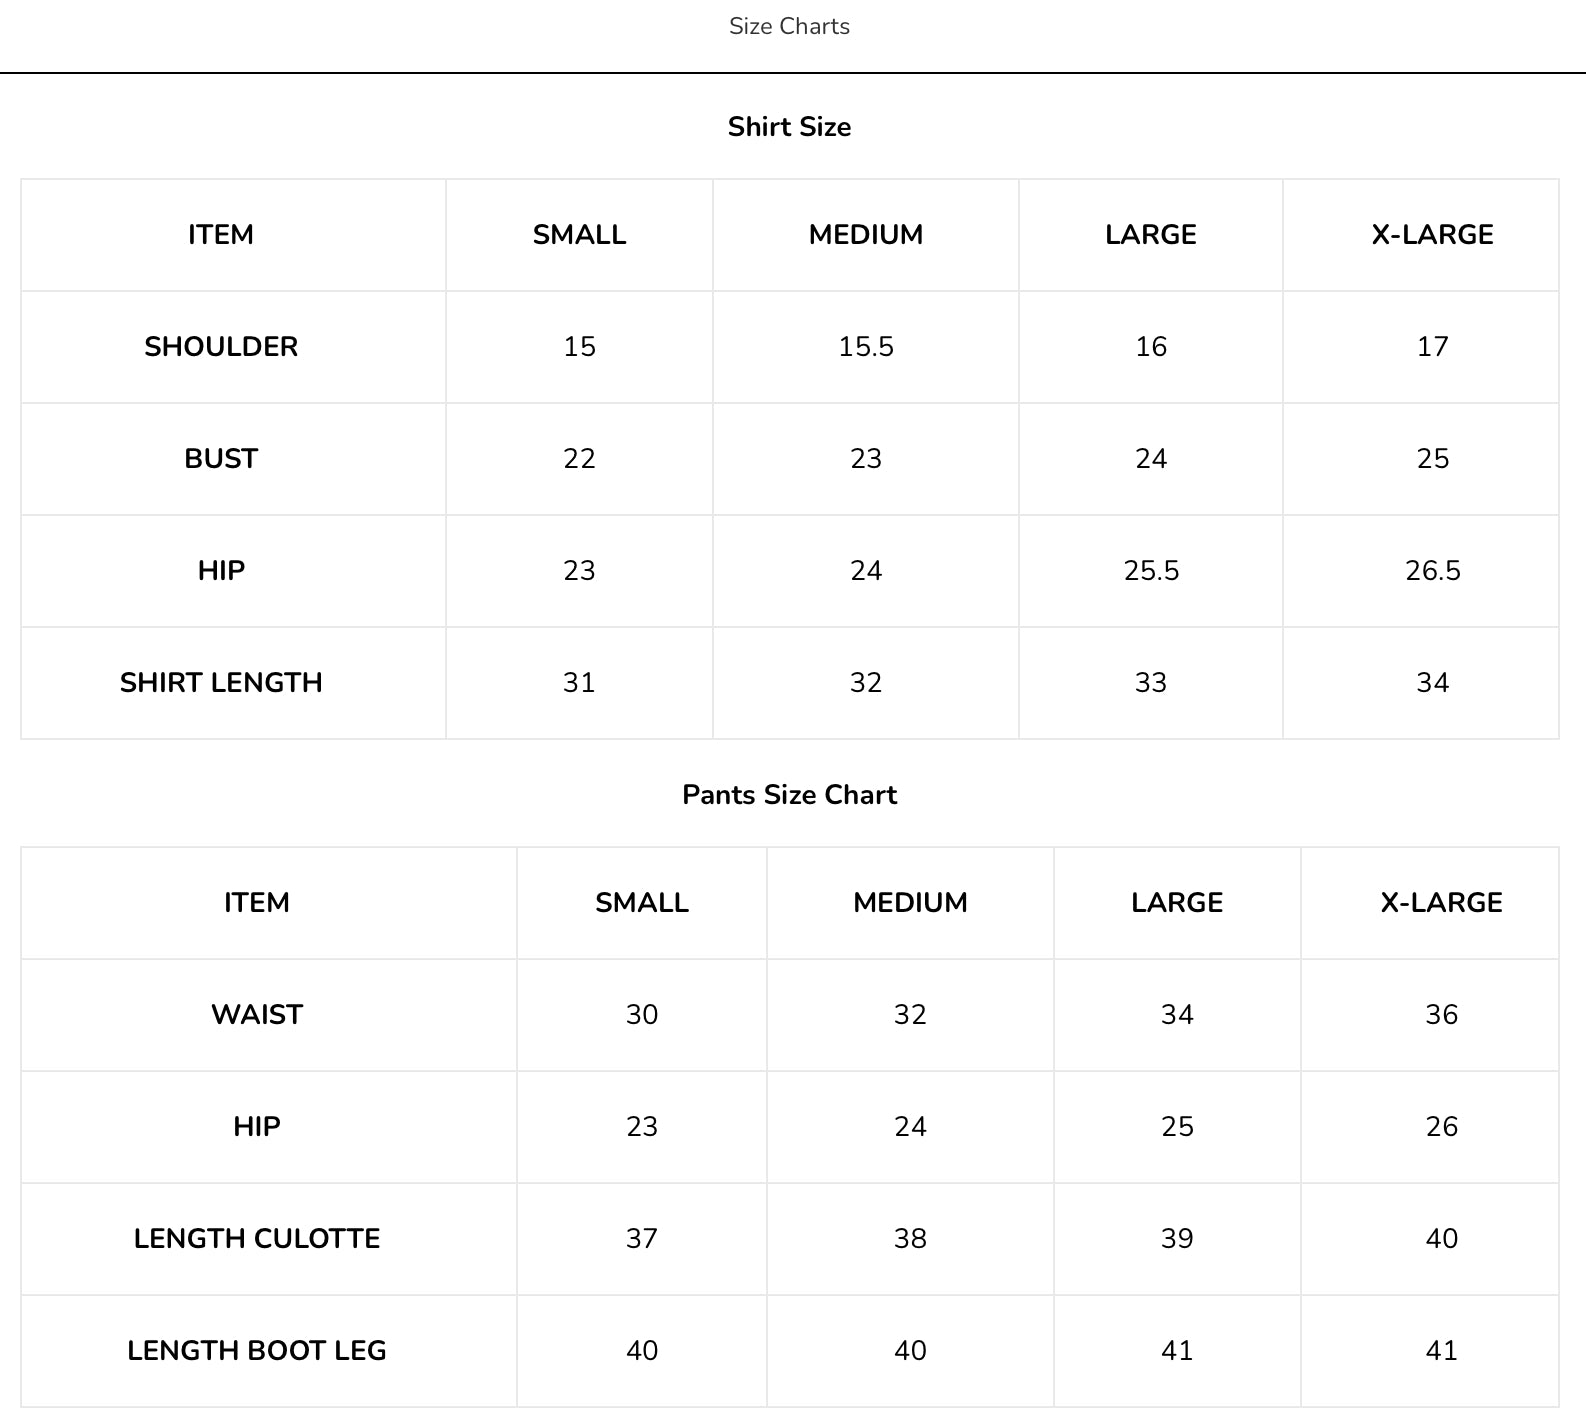Select the shirt table X-LARGE column header
1586x1411 pixels.
pos(1432,235)
